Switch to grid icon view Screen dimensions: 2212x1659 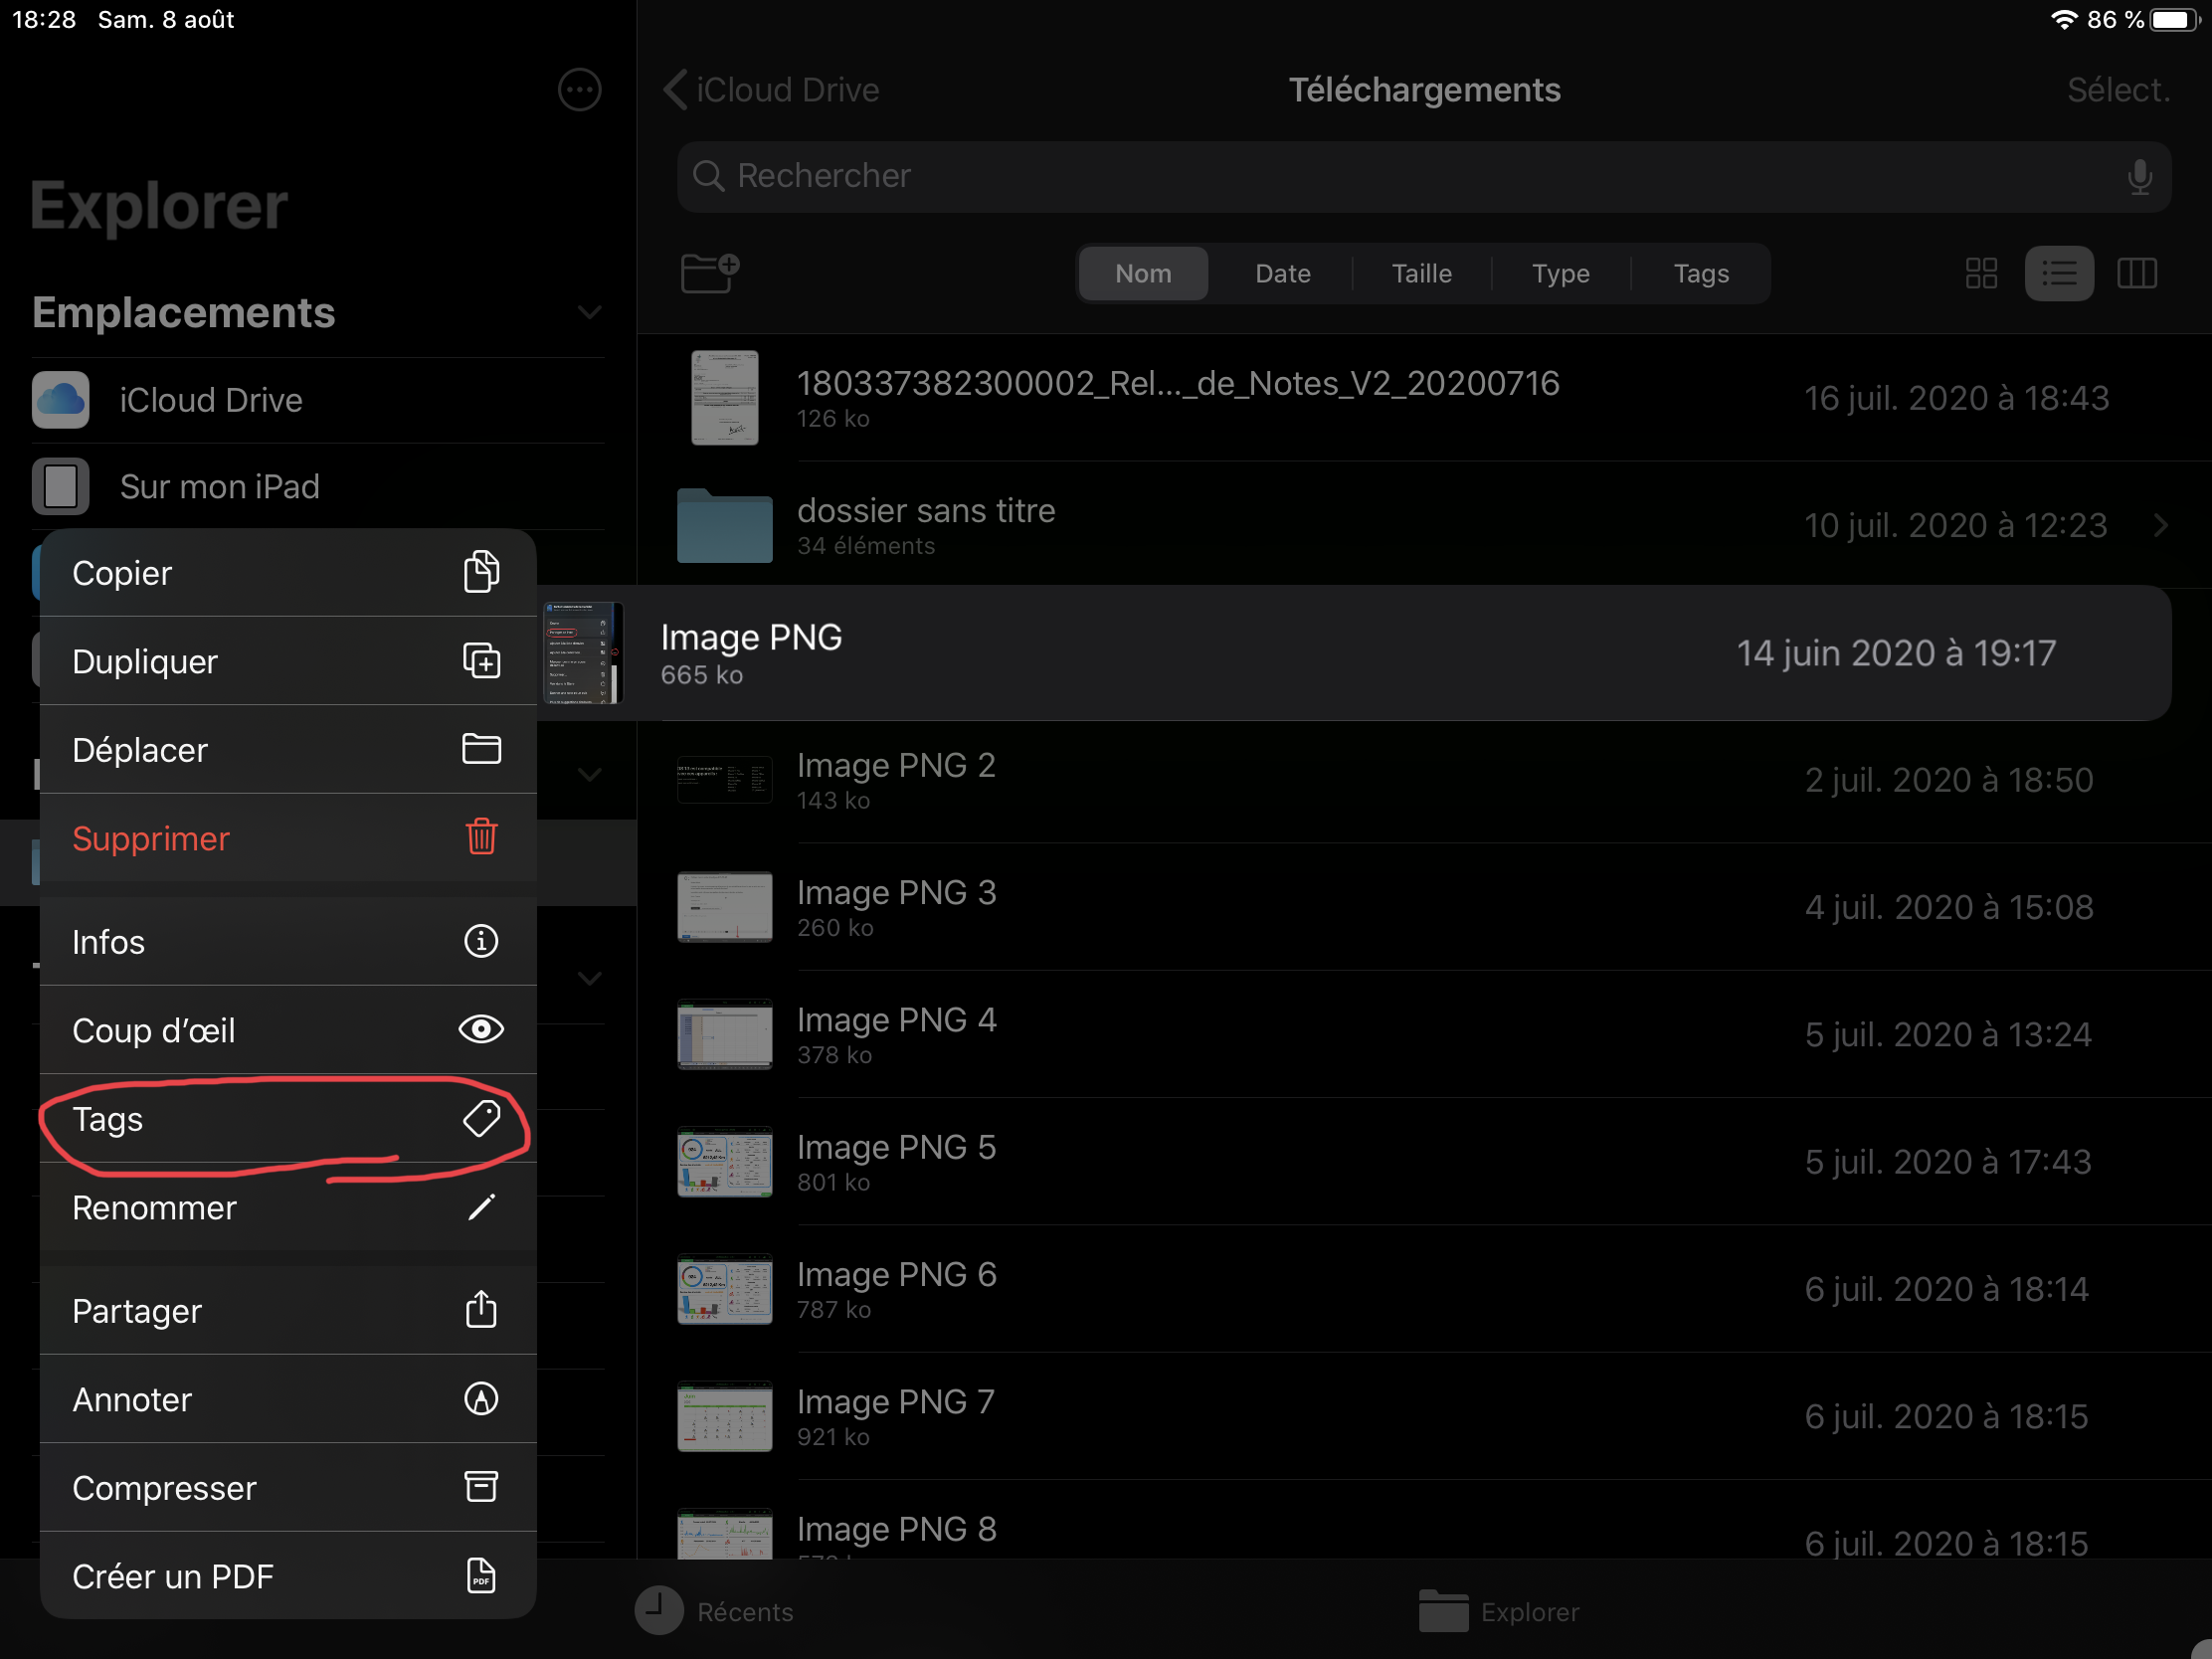click(x=1980, y=273)
